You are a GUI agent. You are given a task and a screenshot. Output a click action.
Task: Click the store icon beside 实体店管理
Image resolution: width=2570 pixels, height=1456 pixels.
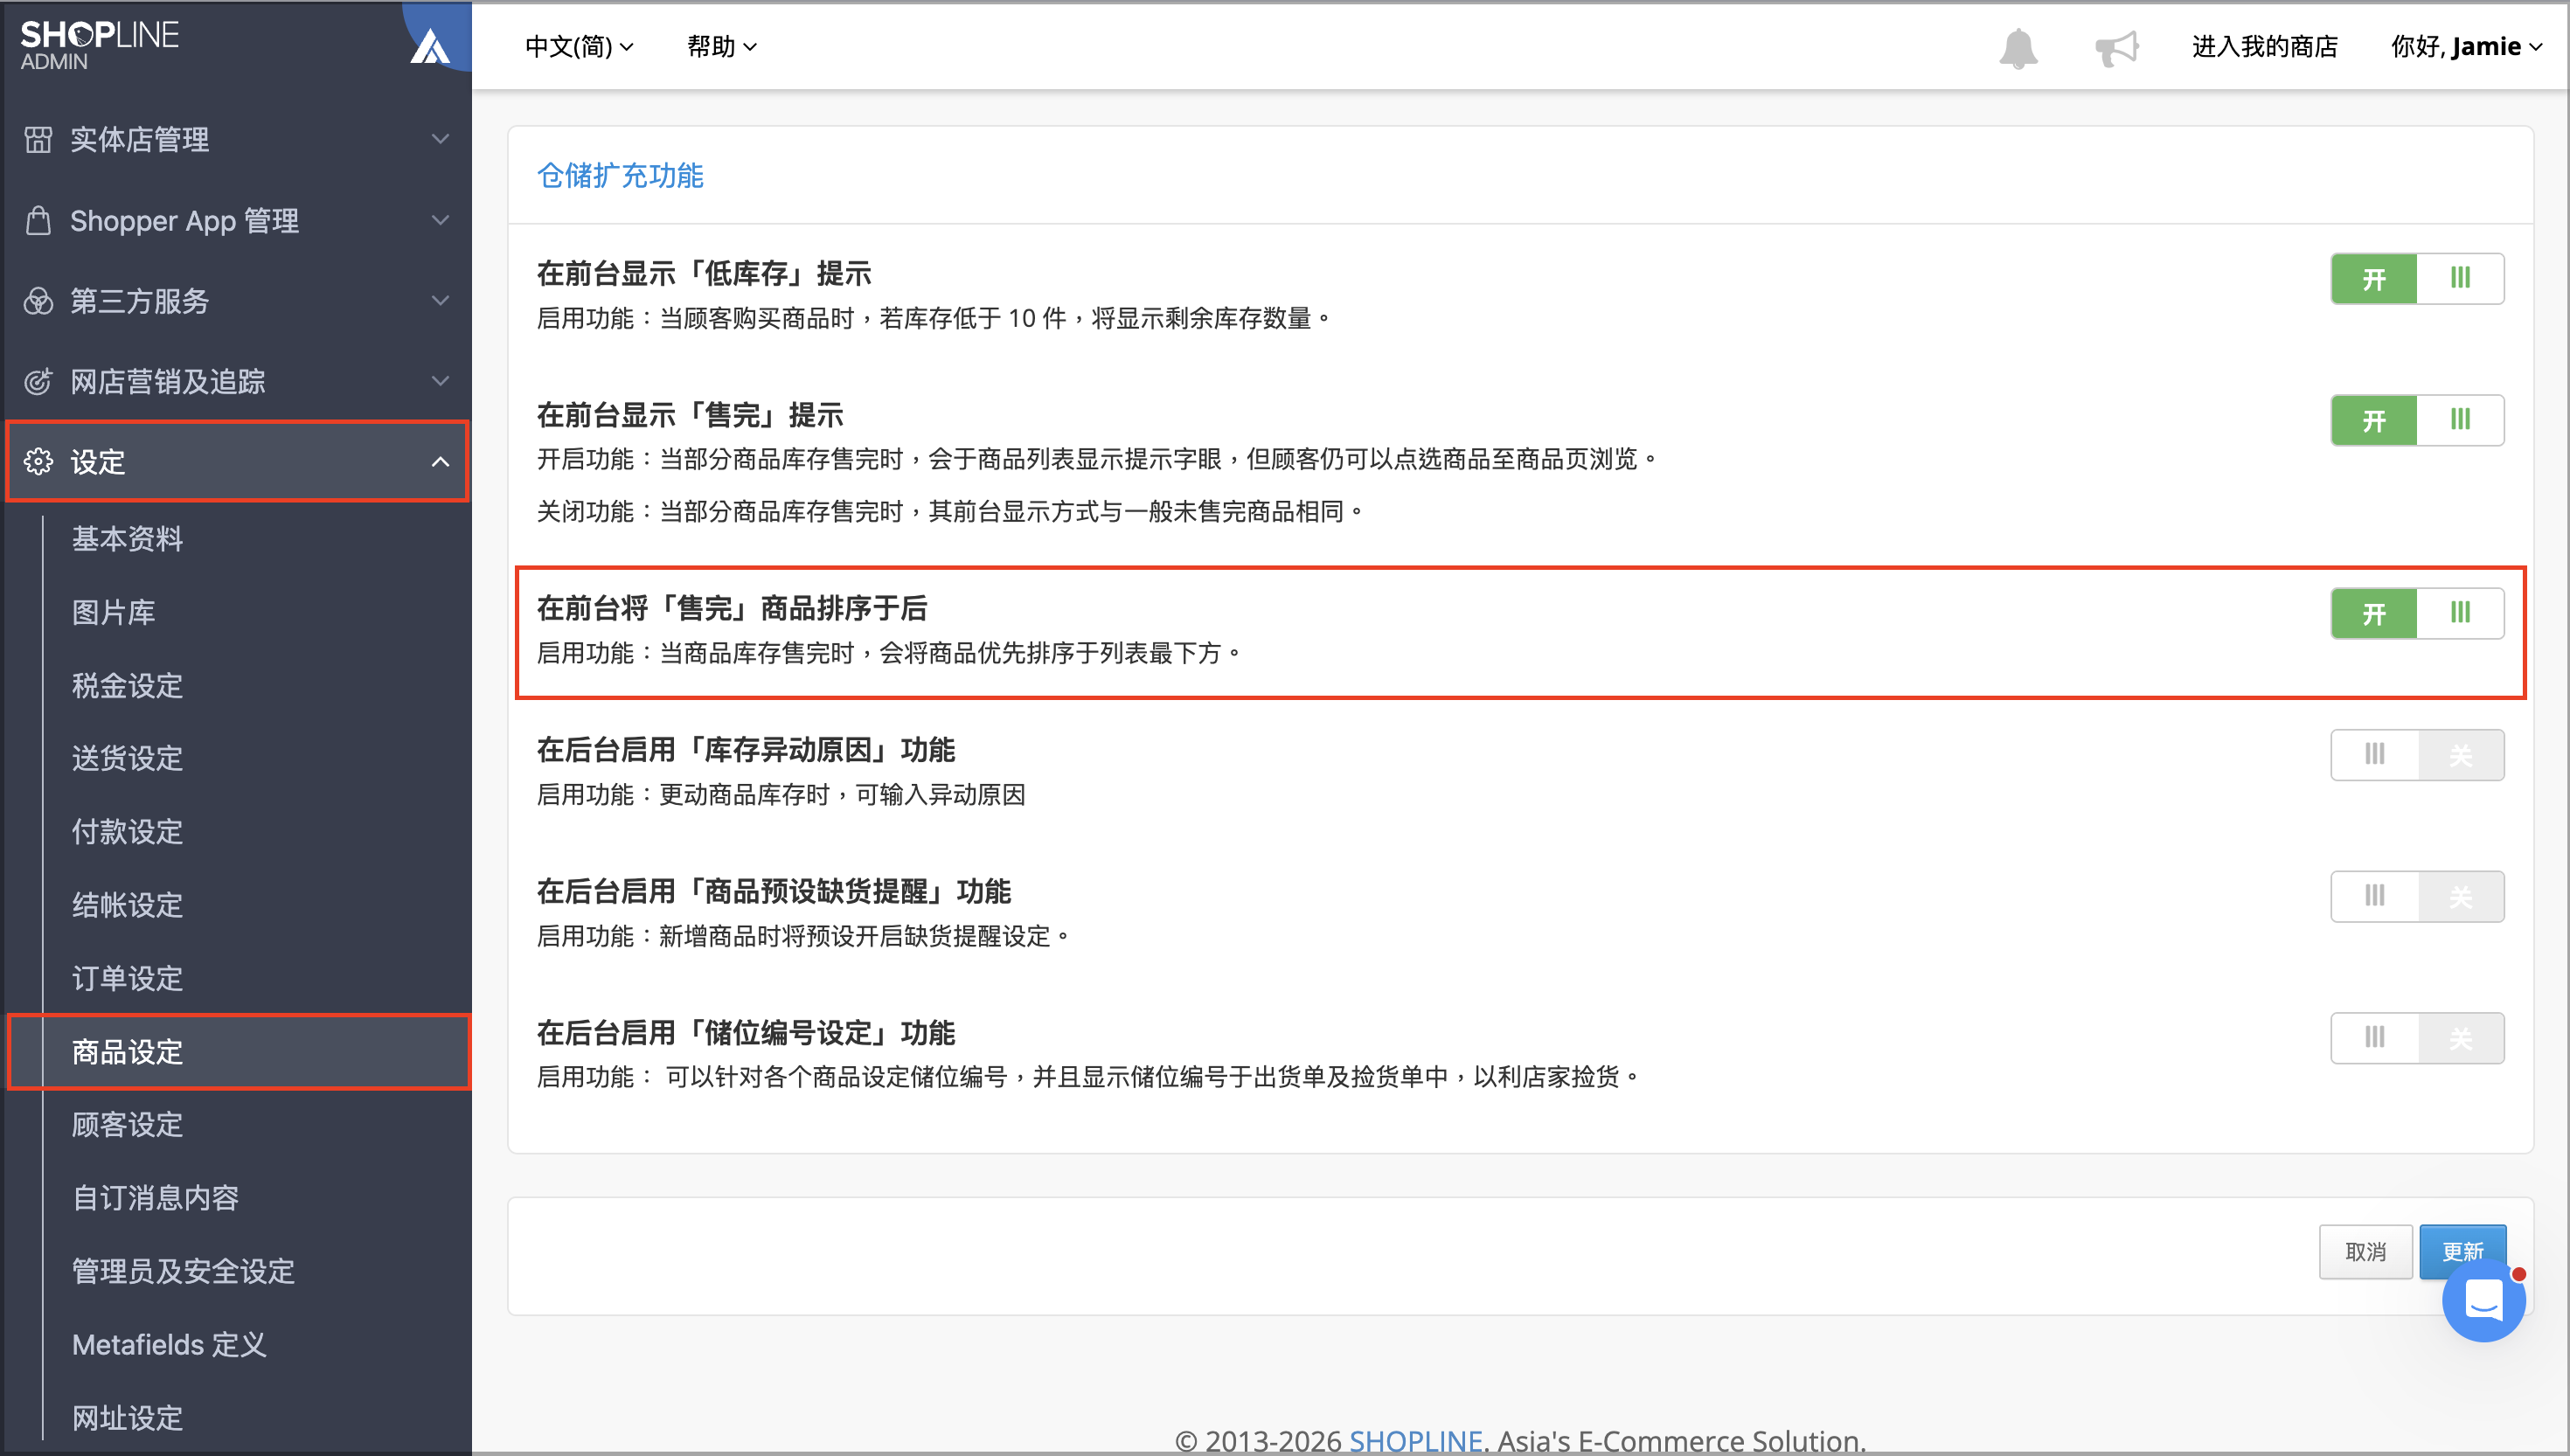pos(38,139)
